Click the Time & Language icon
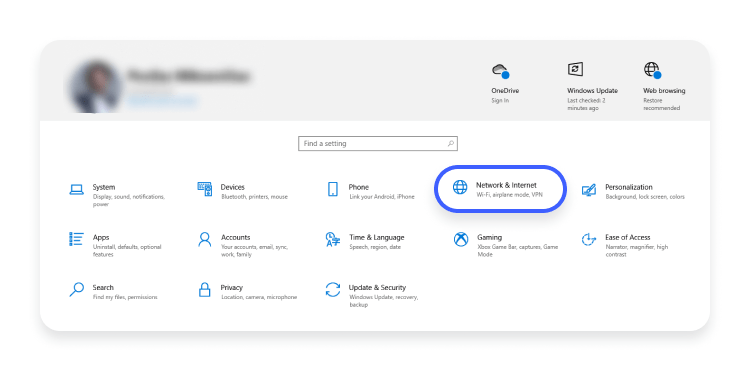750x371 pixels. (x=333, y=239)
